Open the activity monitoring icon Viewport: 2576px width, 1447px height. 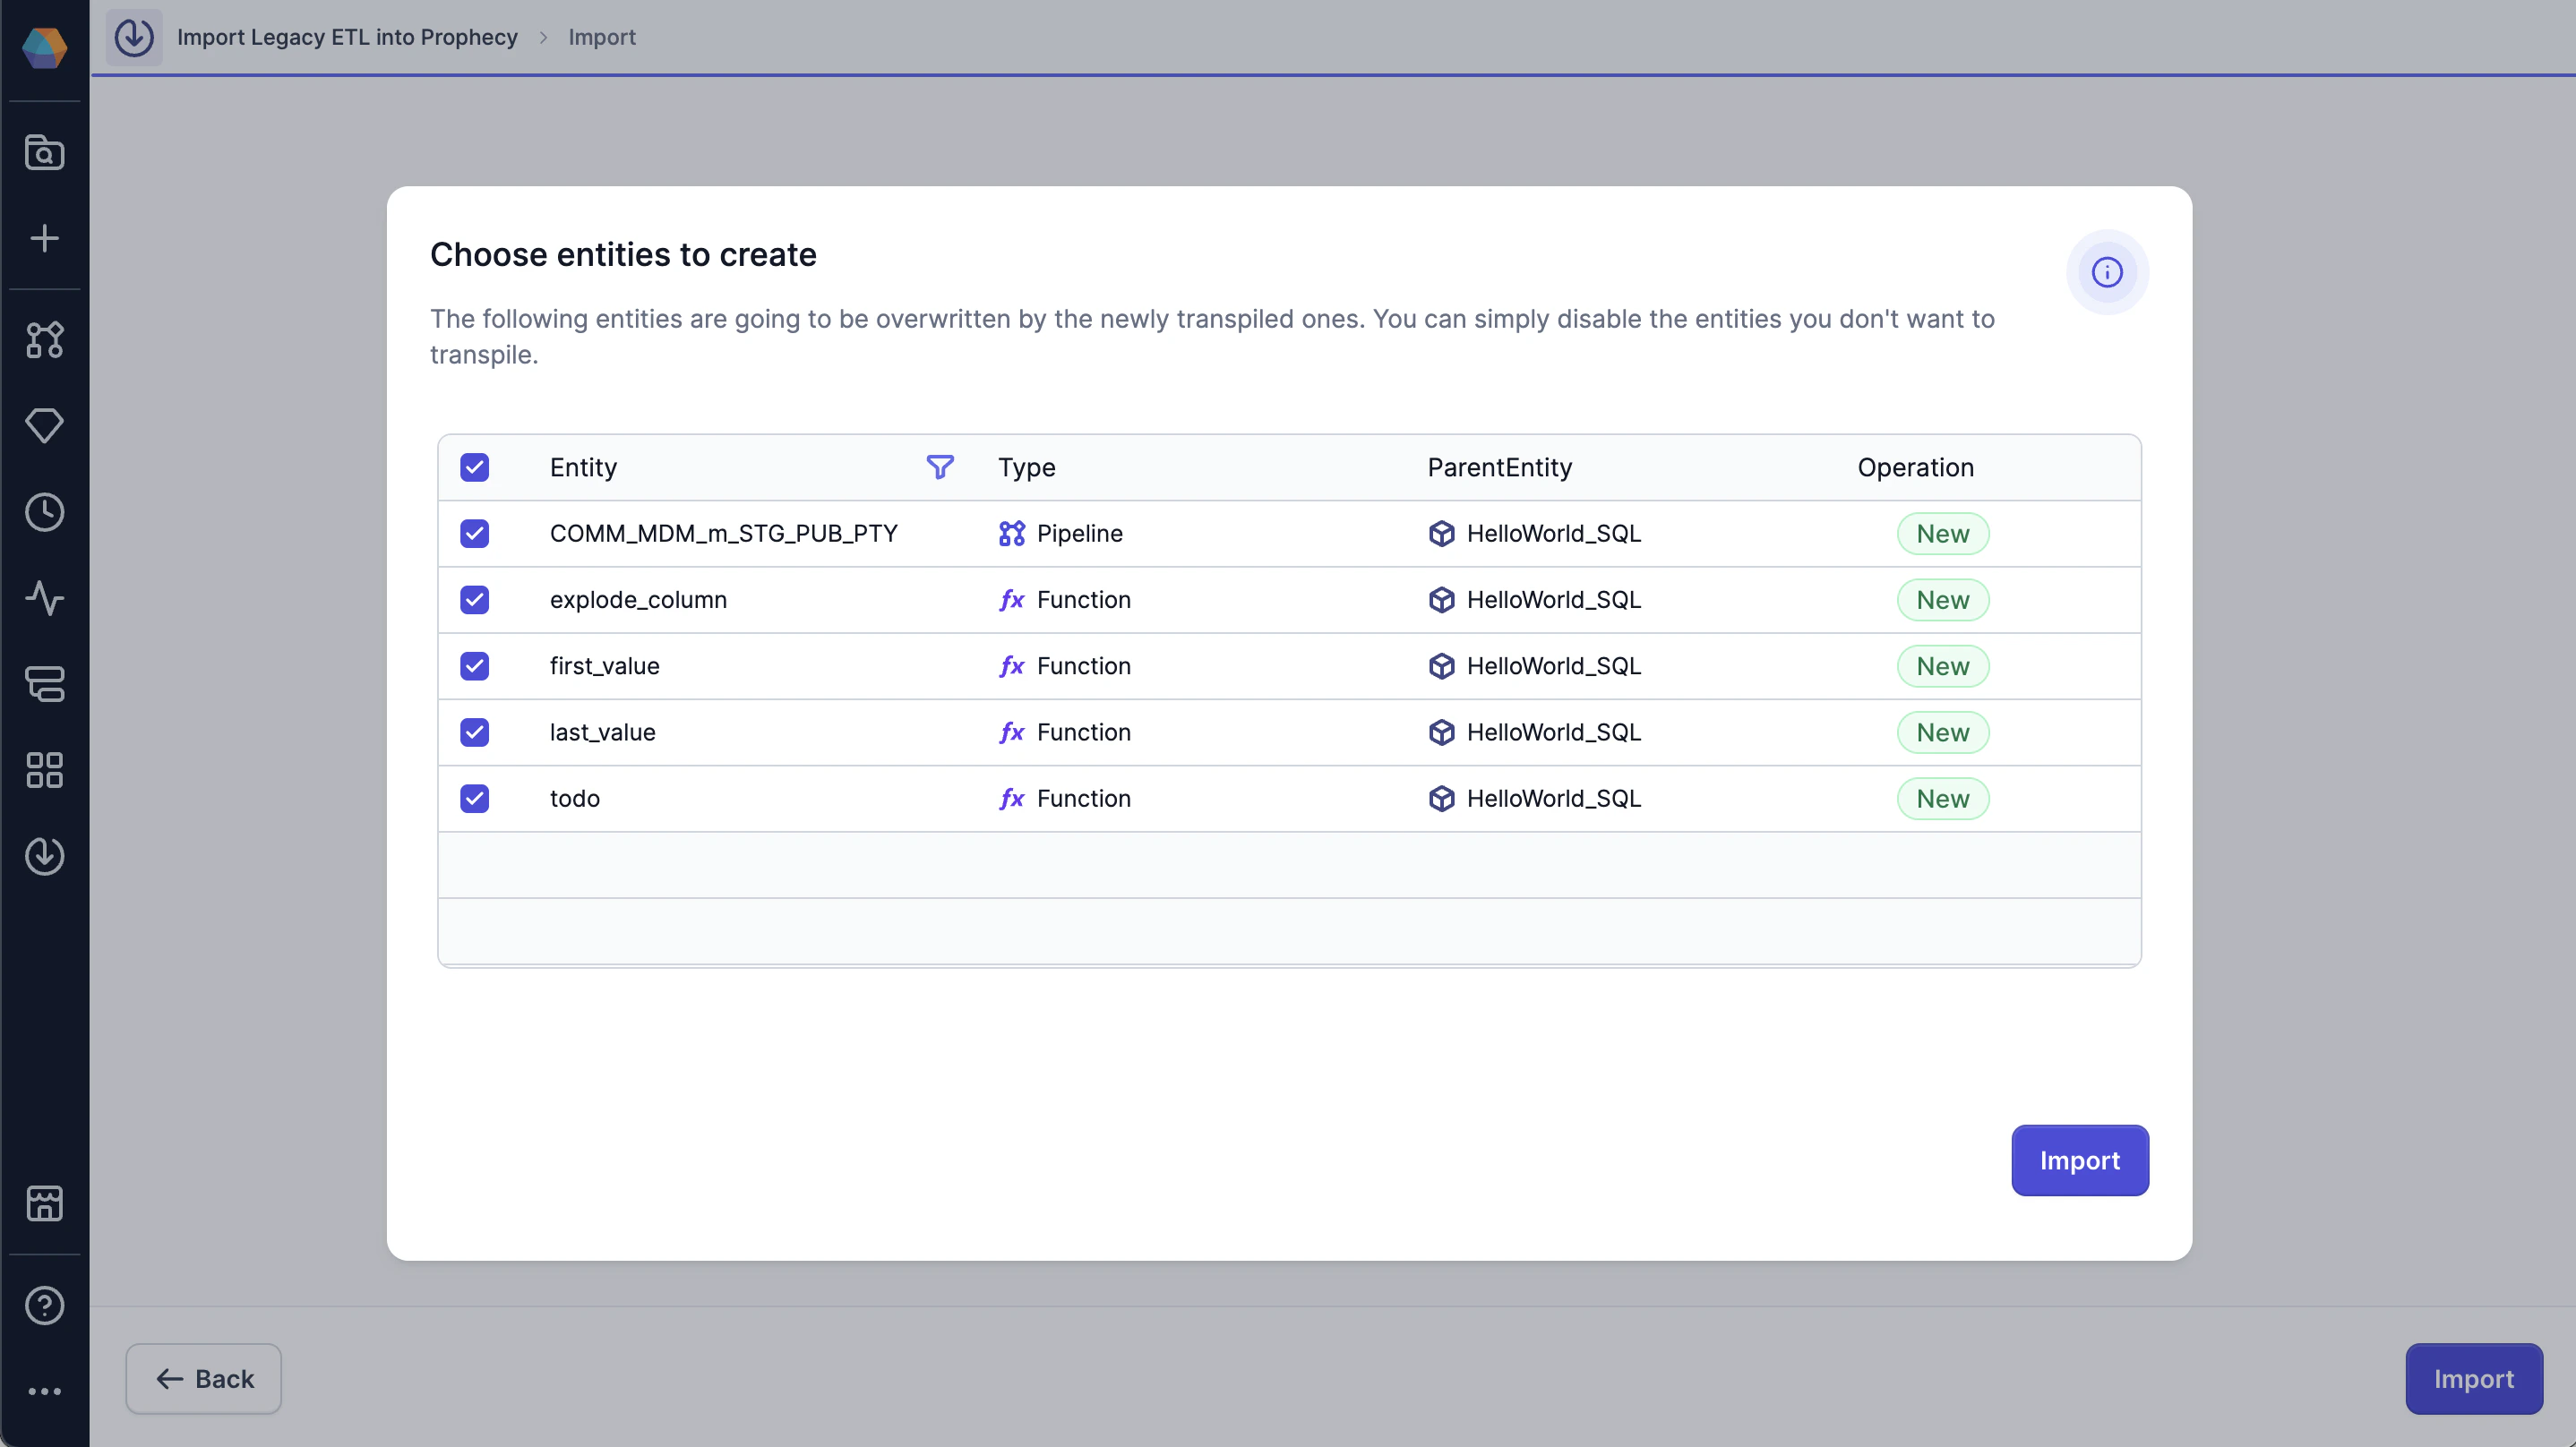44,598
